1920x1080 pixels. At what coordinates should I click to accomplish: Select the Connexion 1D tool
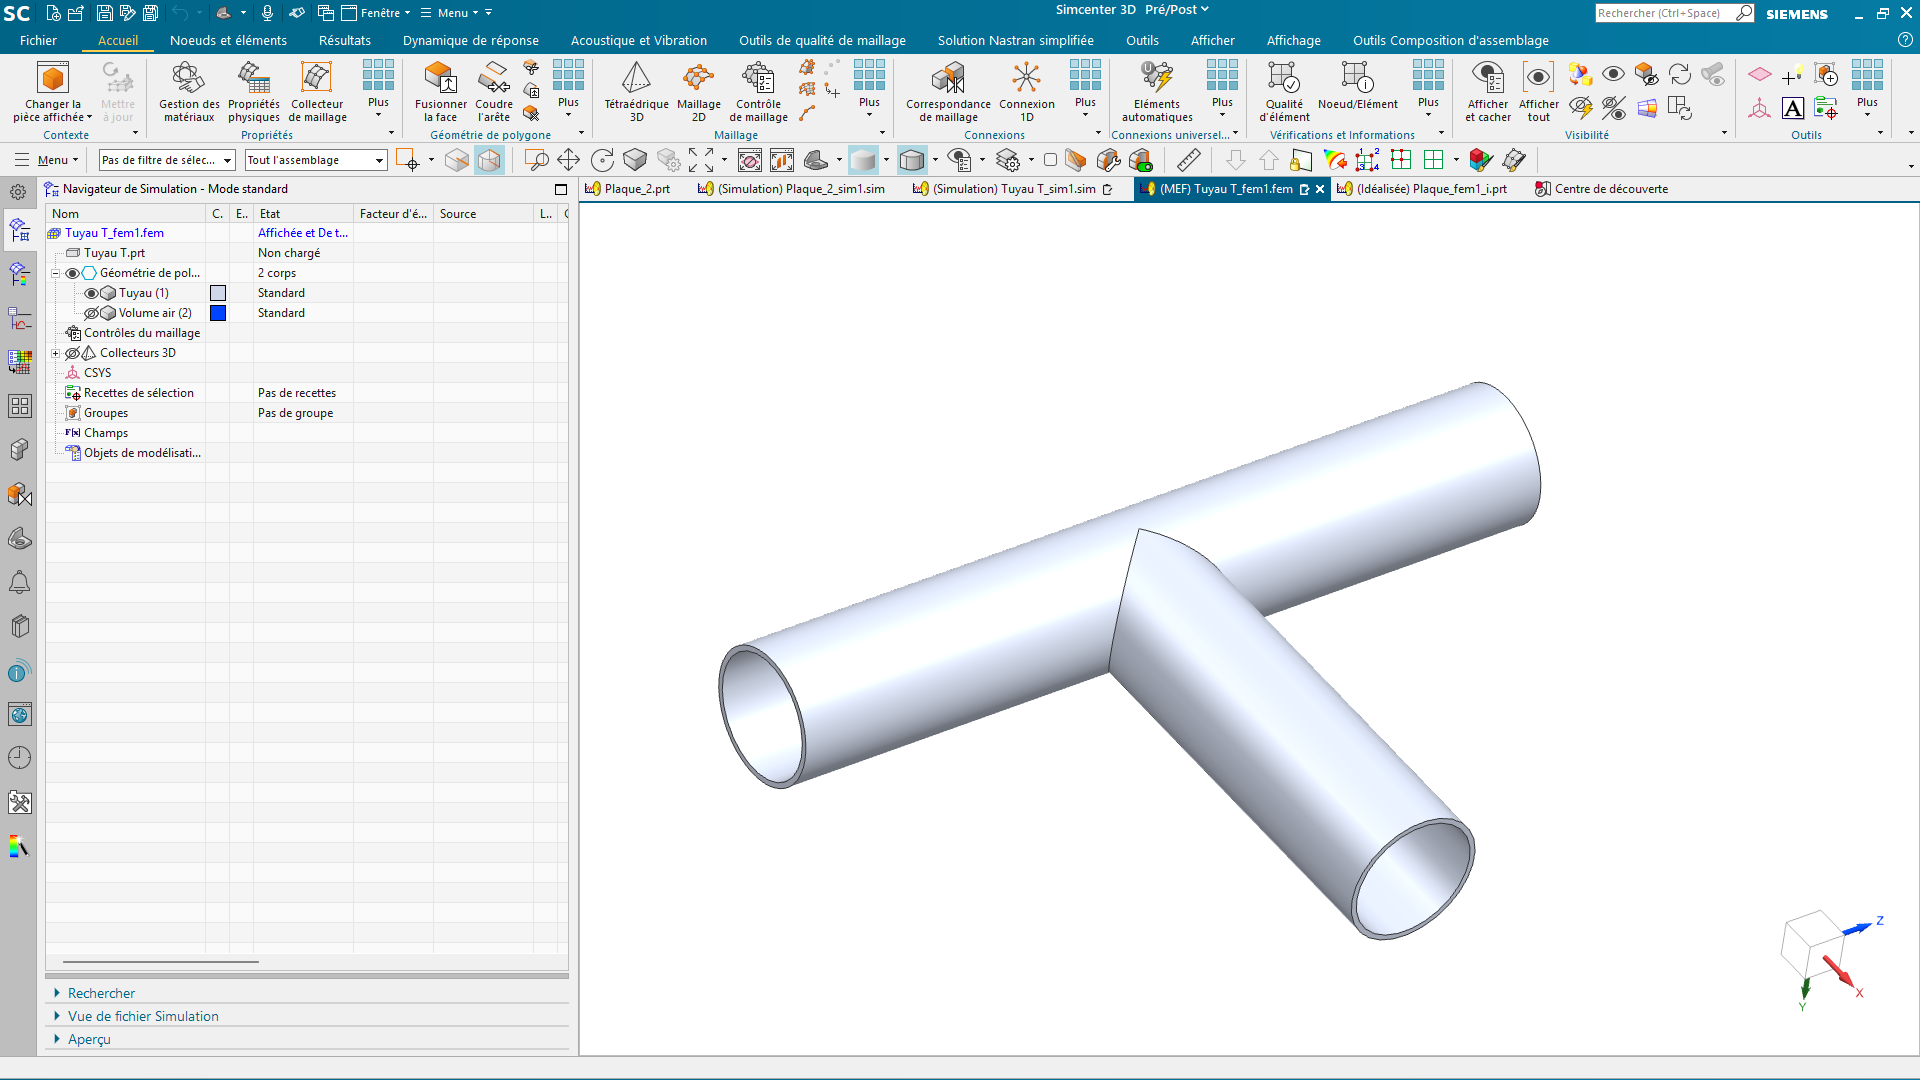pyautogui.click(x=1026, y=91)
